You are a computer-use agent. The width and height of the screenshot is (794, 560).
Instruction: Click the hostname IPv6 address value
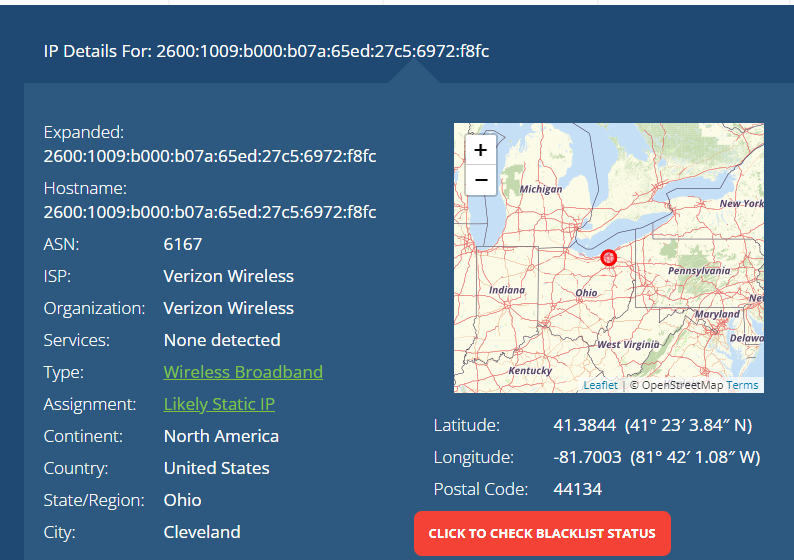click(210, 212)
